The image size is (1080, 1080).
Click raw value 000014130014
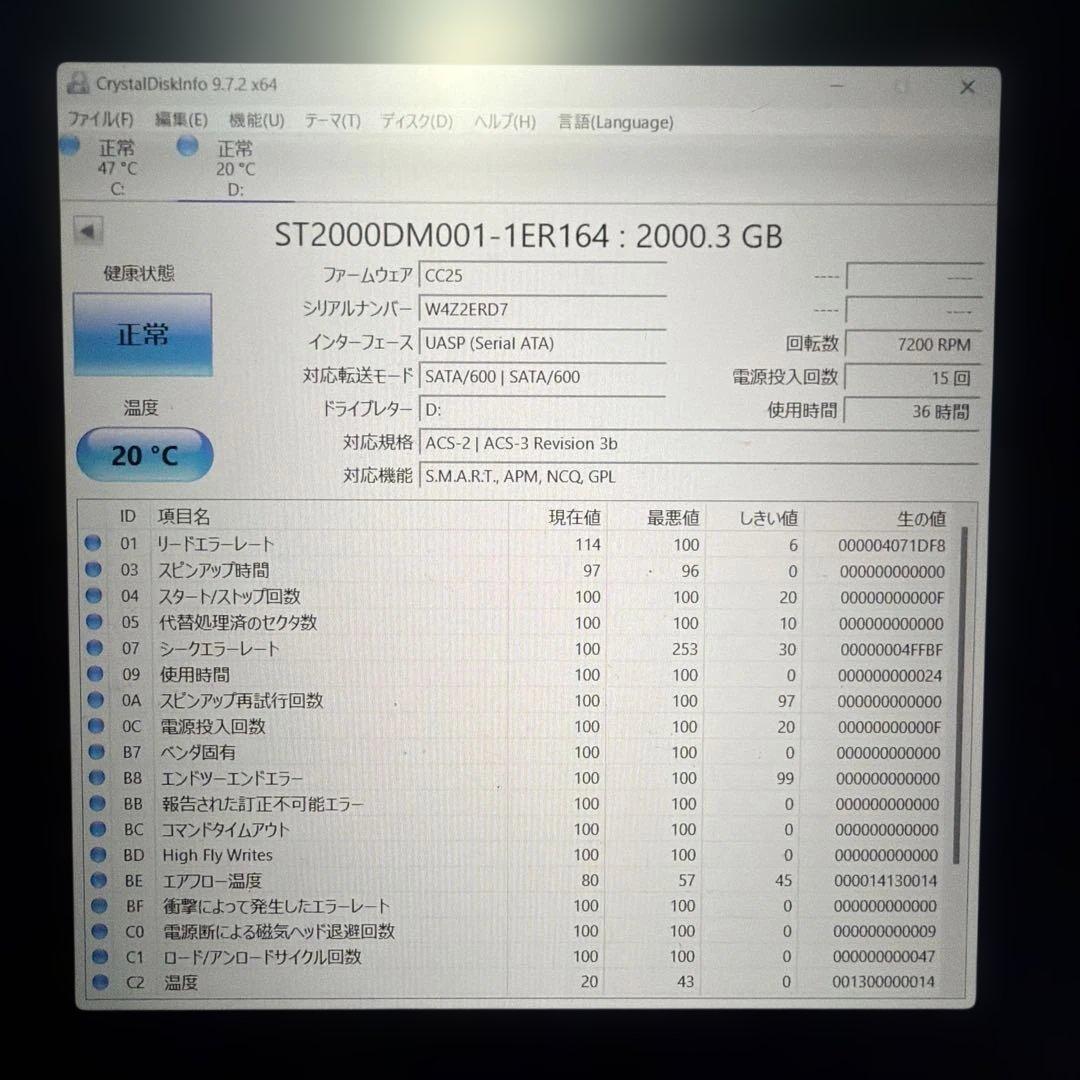886,881
